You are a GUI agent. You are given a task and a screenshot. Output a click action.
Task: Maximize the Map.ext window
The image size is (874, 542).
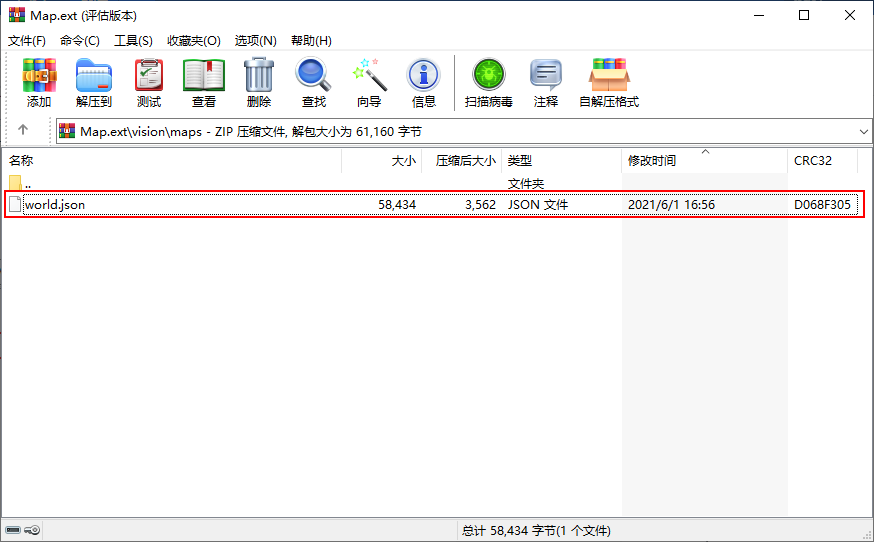click(804, 15)
